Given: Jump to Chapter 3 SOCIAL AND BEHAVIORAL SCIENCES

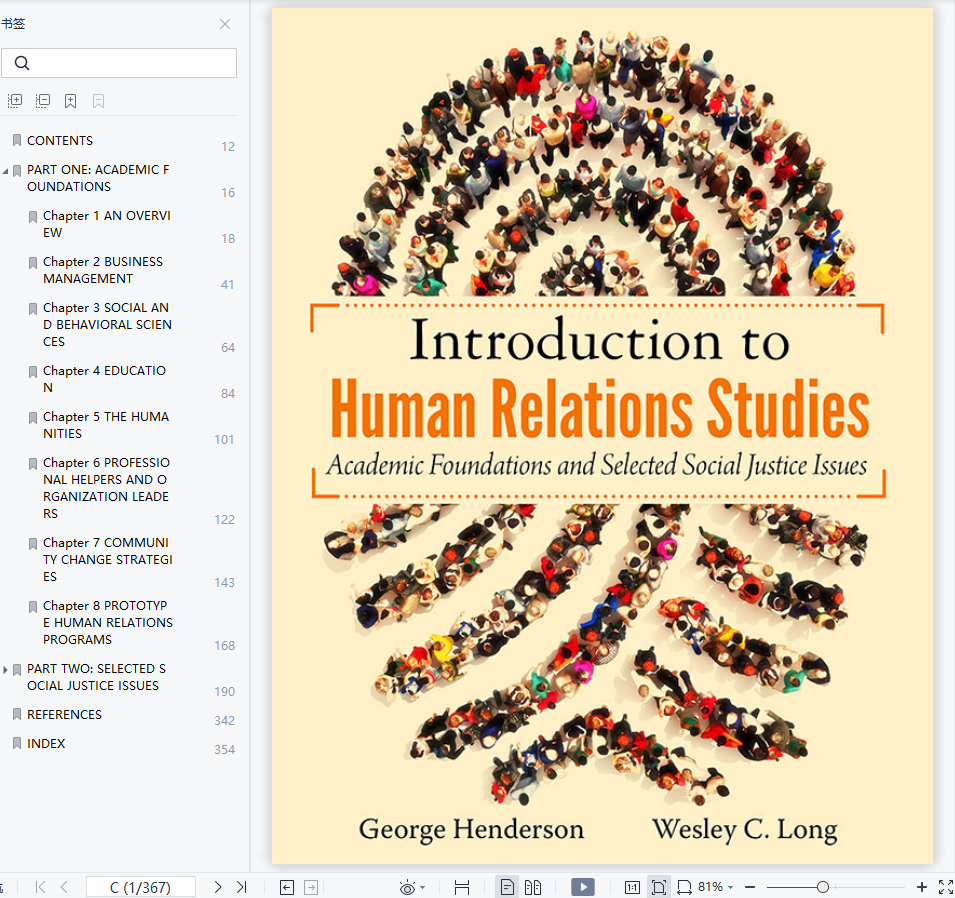Looking at the screenshot, I should pos(107,325).
